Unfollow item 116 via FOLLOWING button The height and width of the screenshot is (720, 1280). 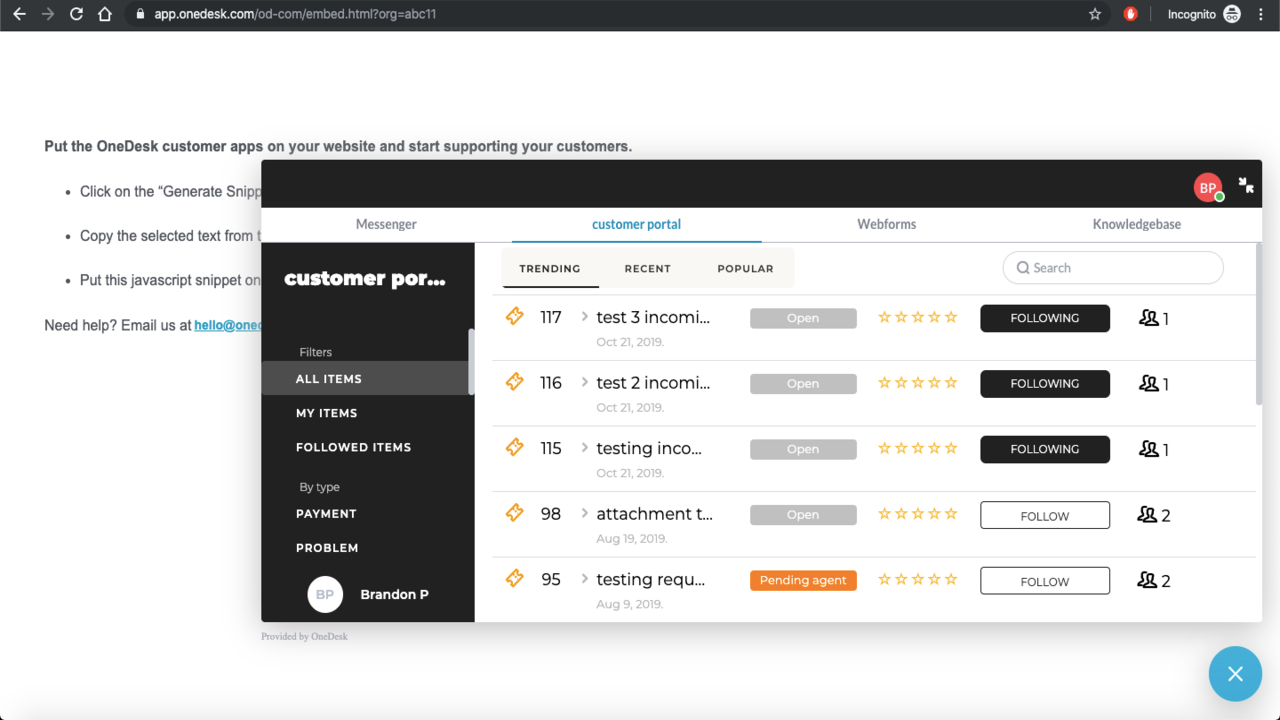tap(1045, 384)
